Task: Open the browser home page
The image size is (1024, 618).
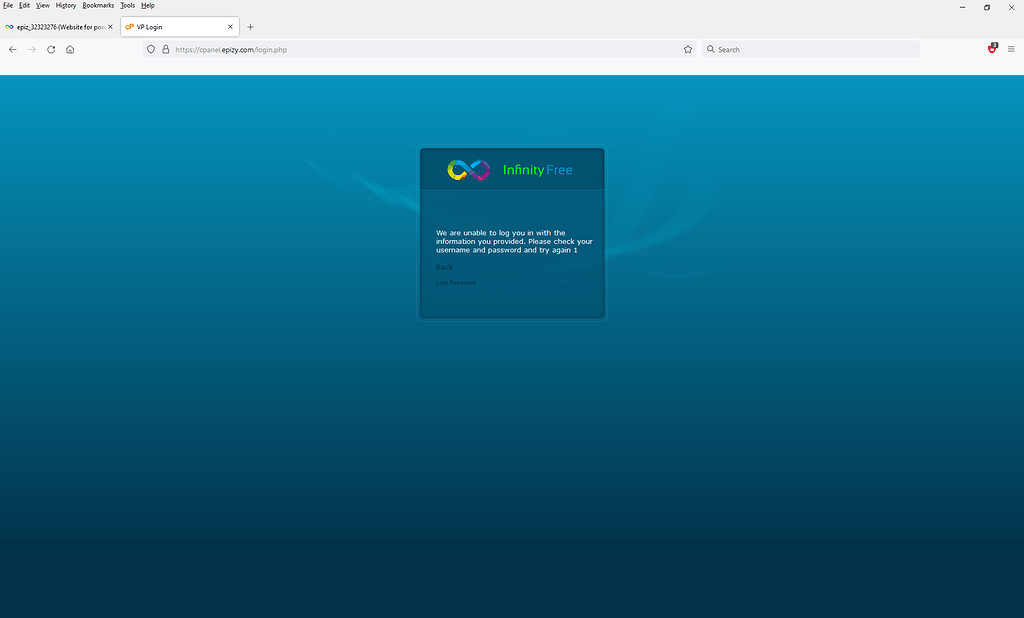Action: tap(70, 48)
